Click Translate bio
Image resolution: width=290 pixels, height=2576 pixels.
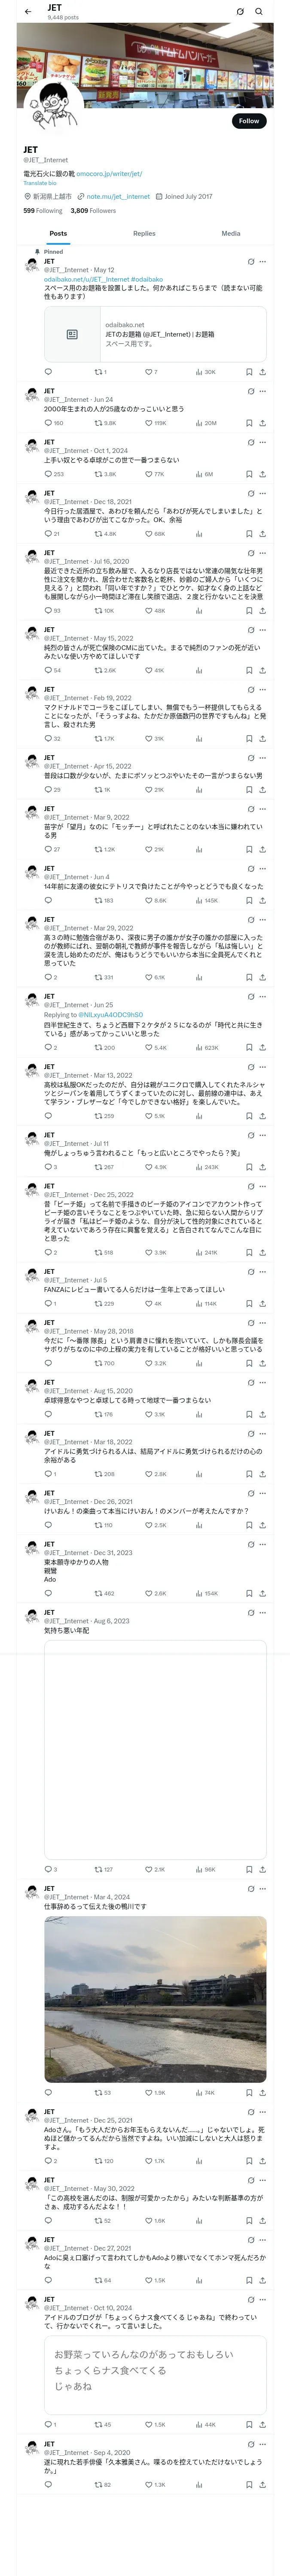(40, 183)
